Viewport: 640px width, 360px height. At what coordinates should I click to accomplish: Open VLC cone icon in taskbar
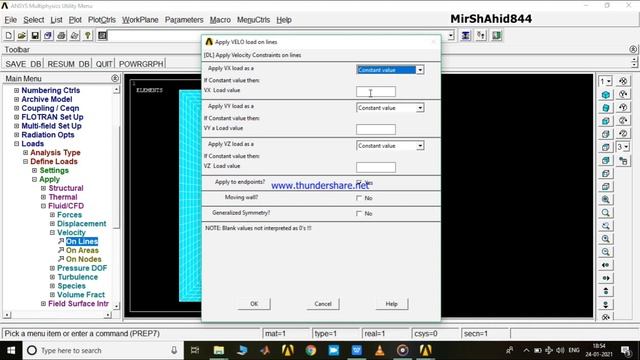[x=379, y=350]
